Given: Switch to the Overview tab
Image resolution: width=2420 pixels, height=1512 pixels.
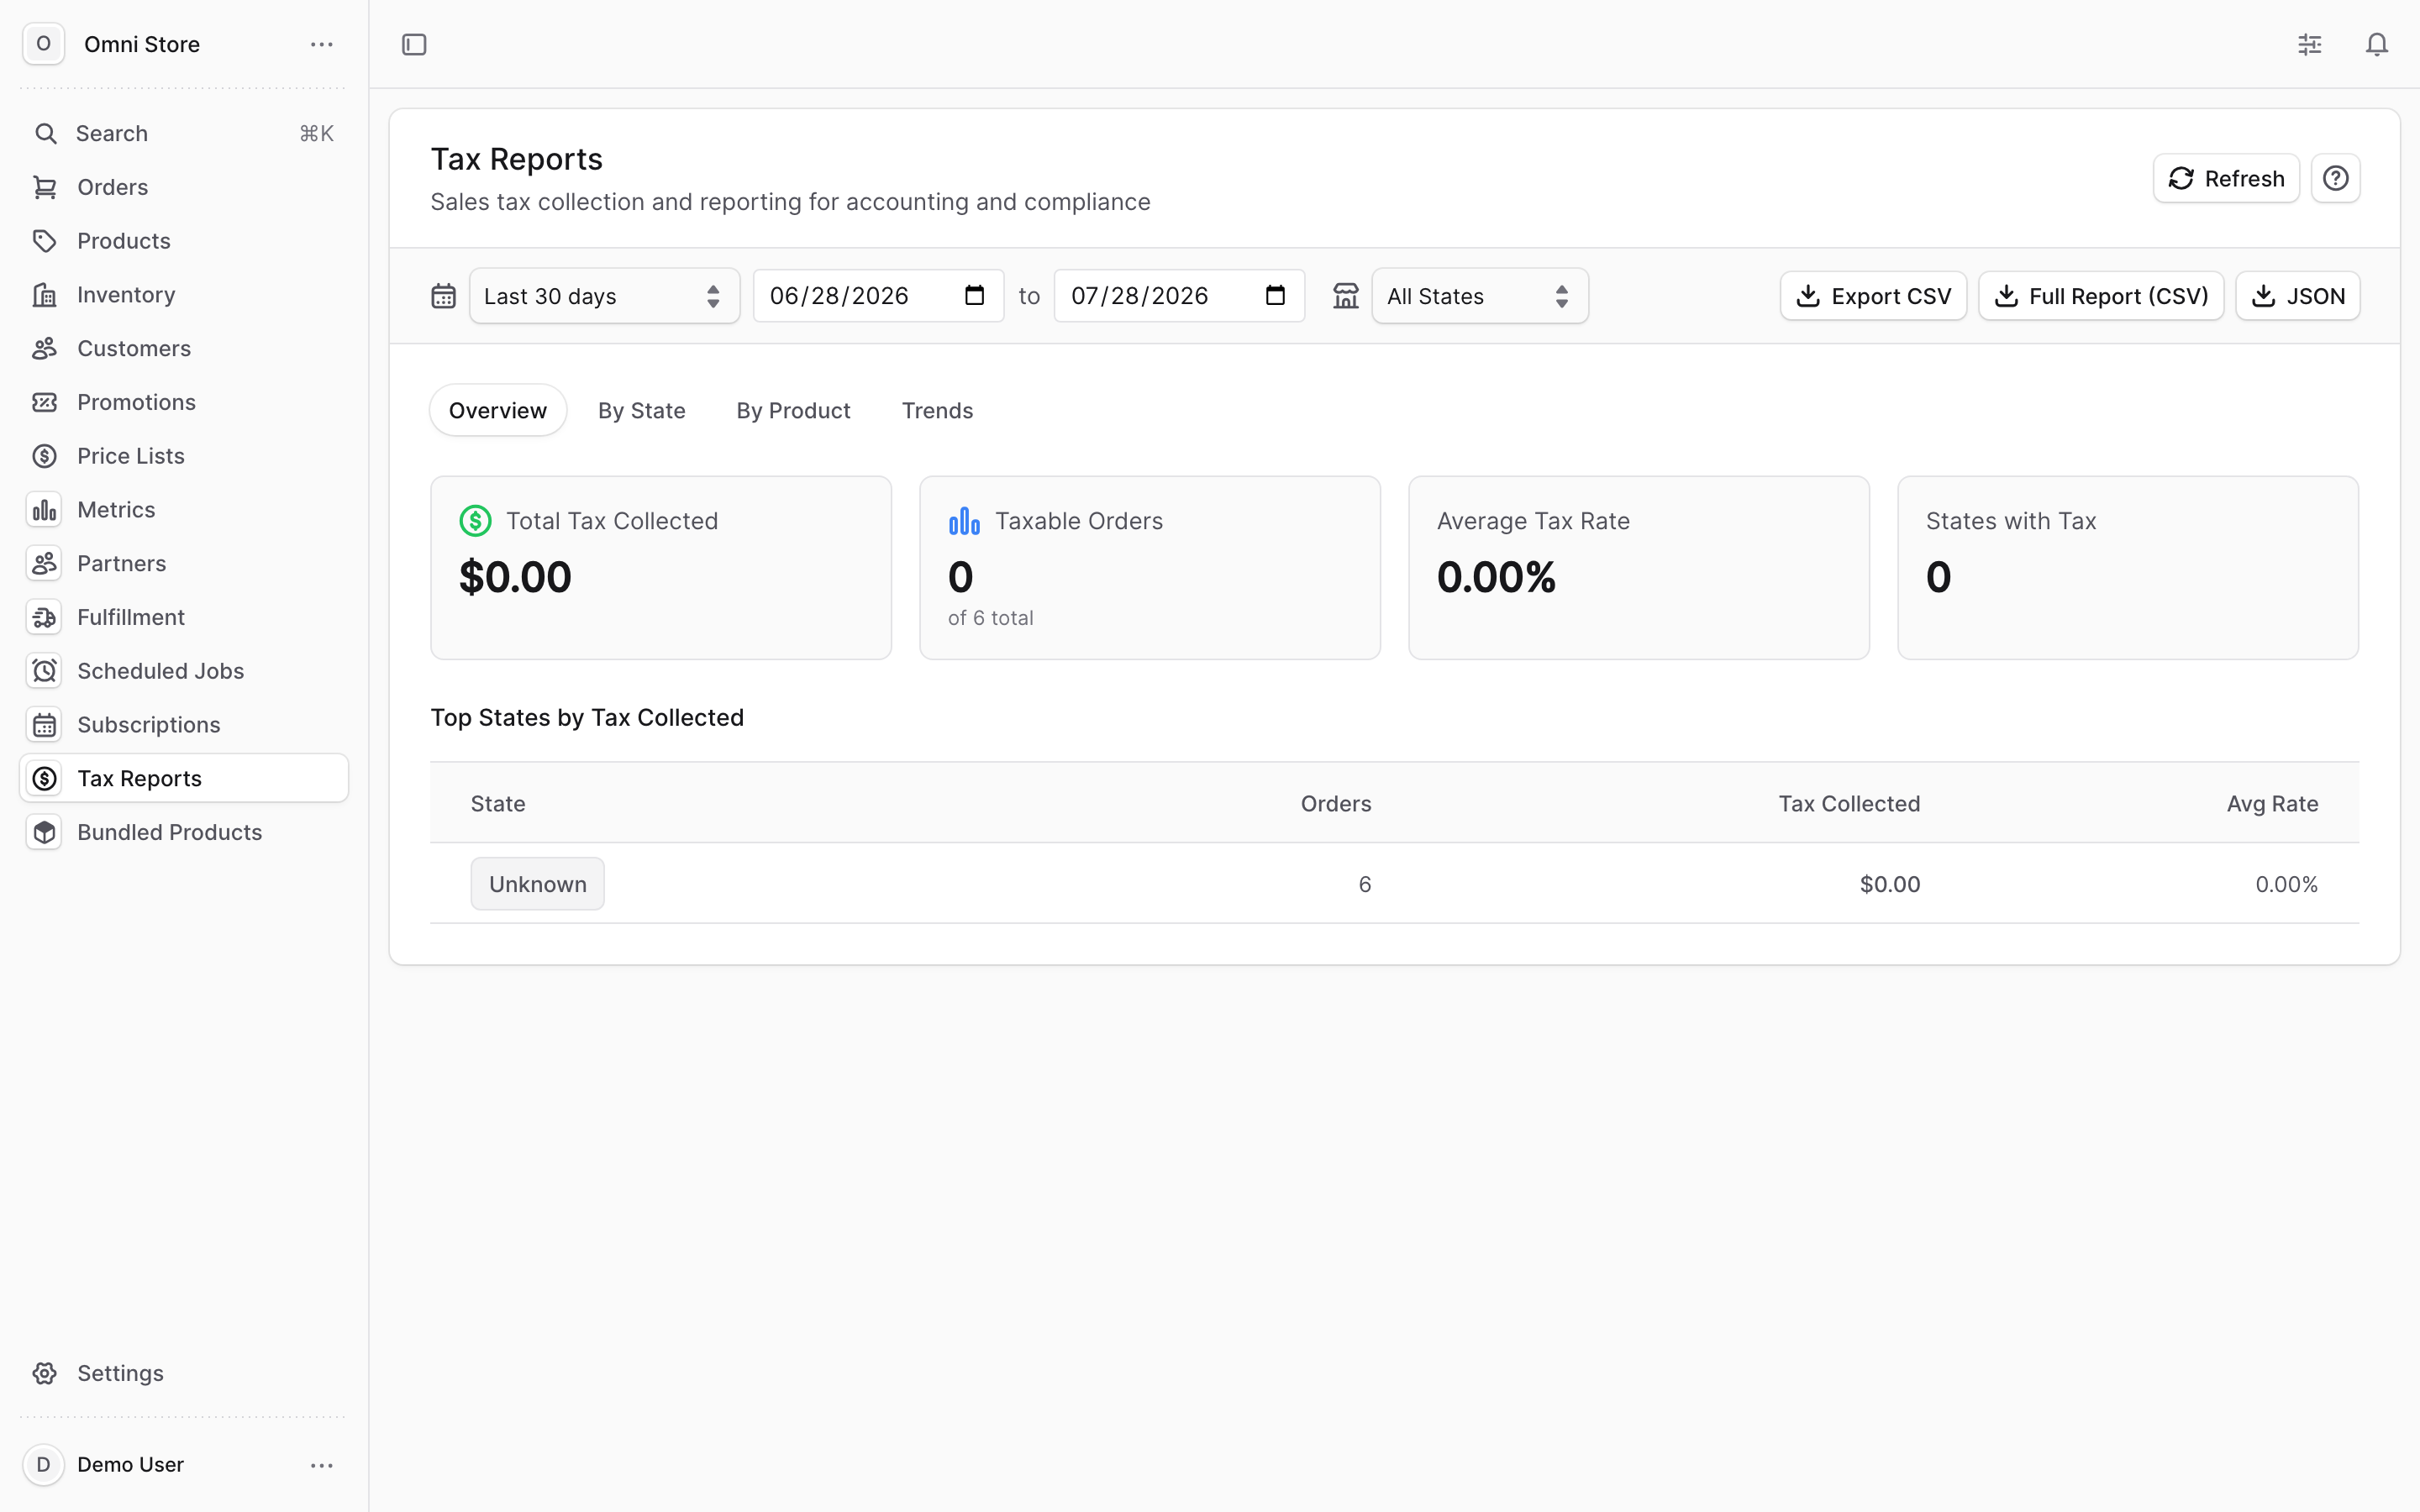Looking at the screenshot, I should point(498,410).
